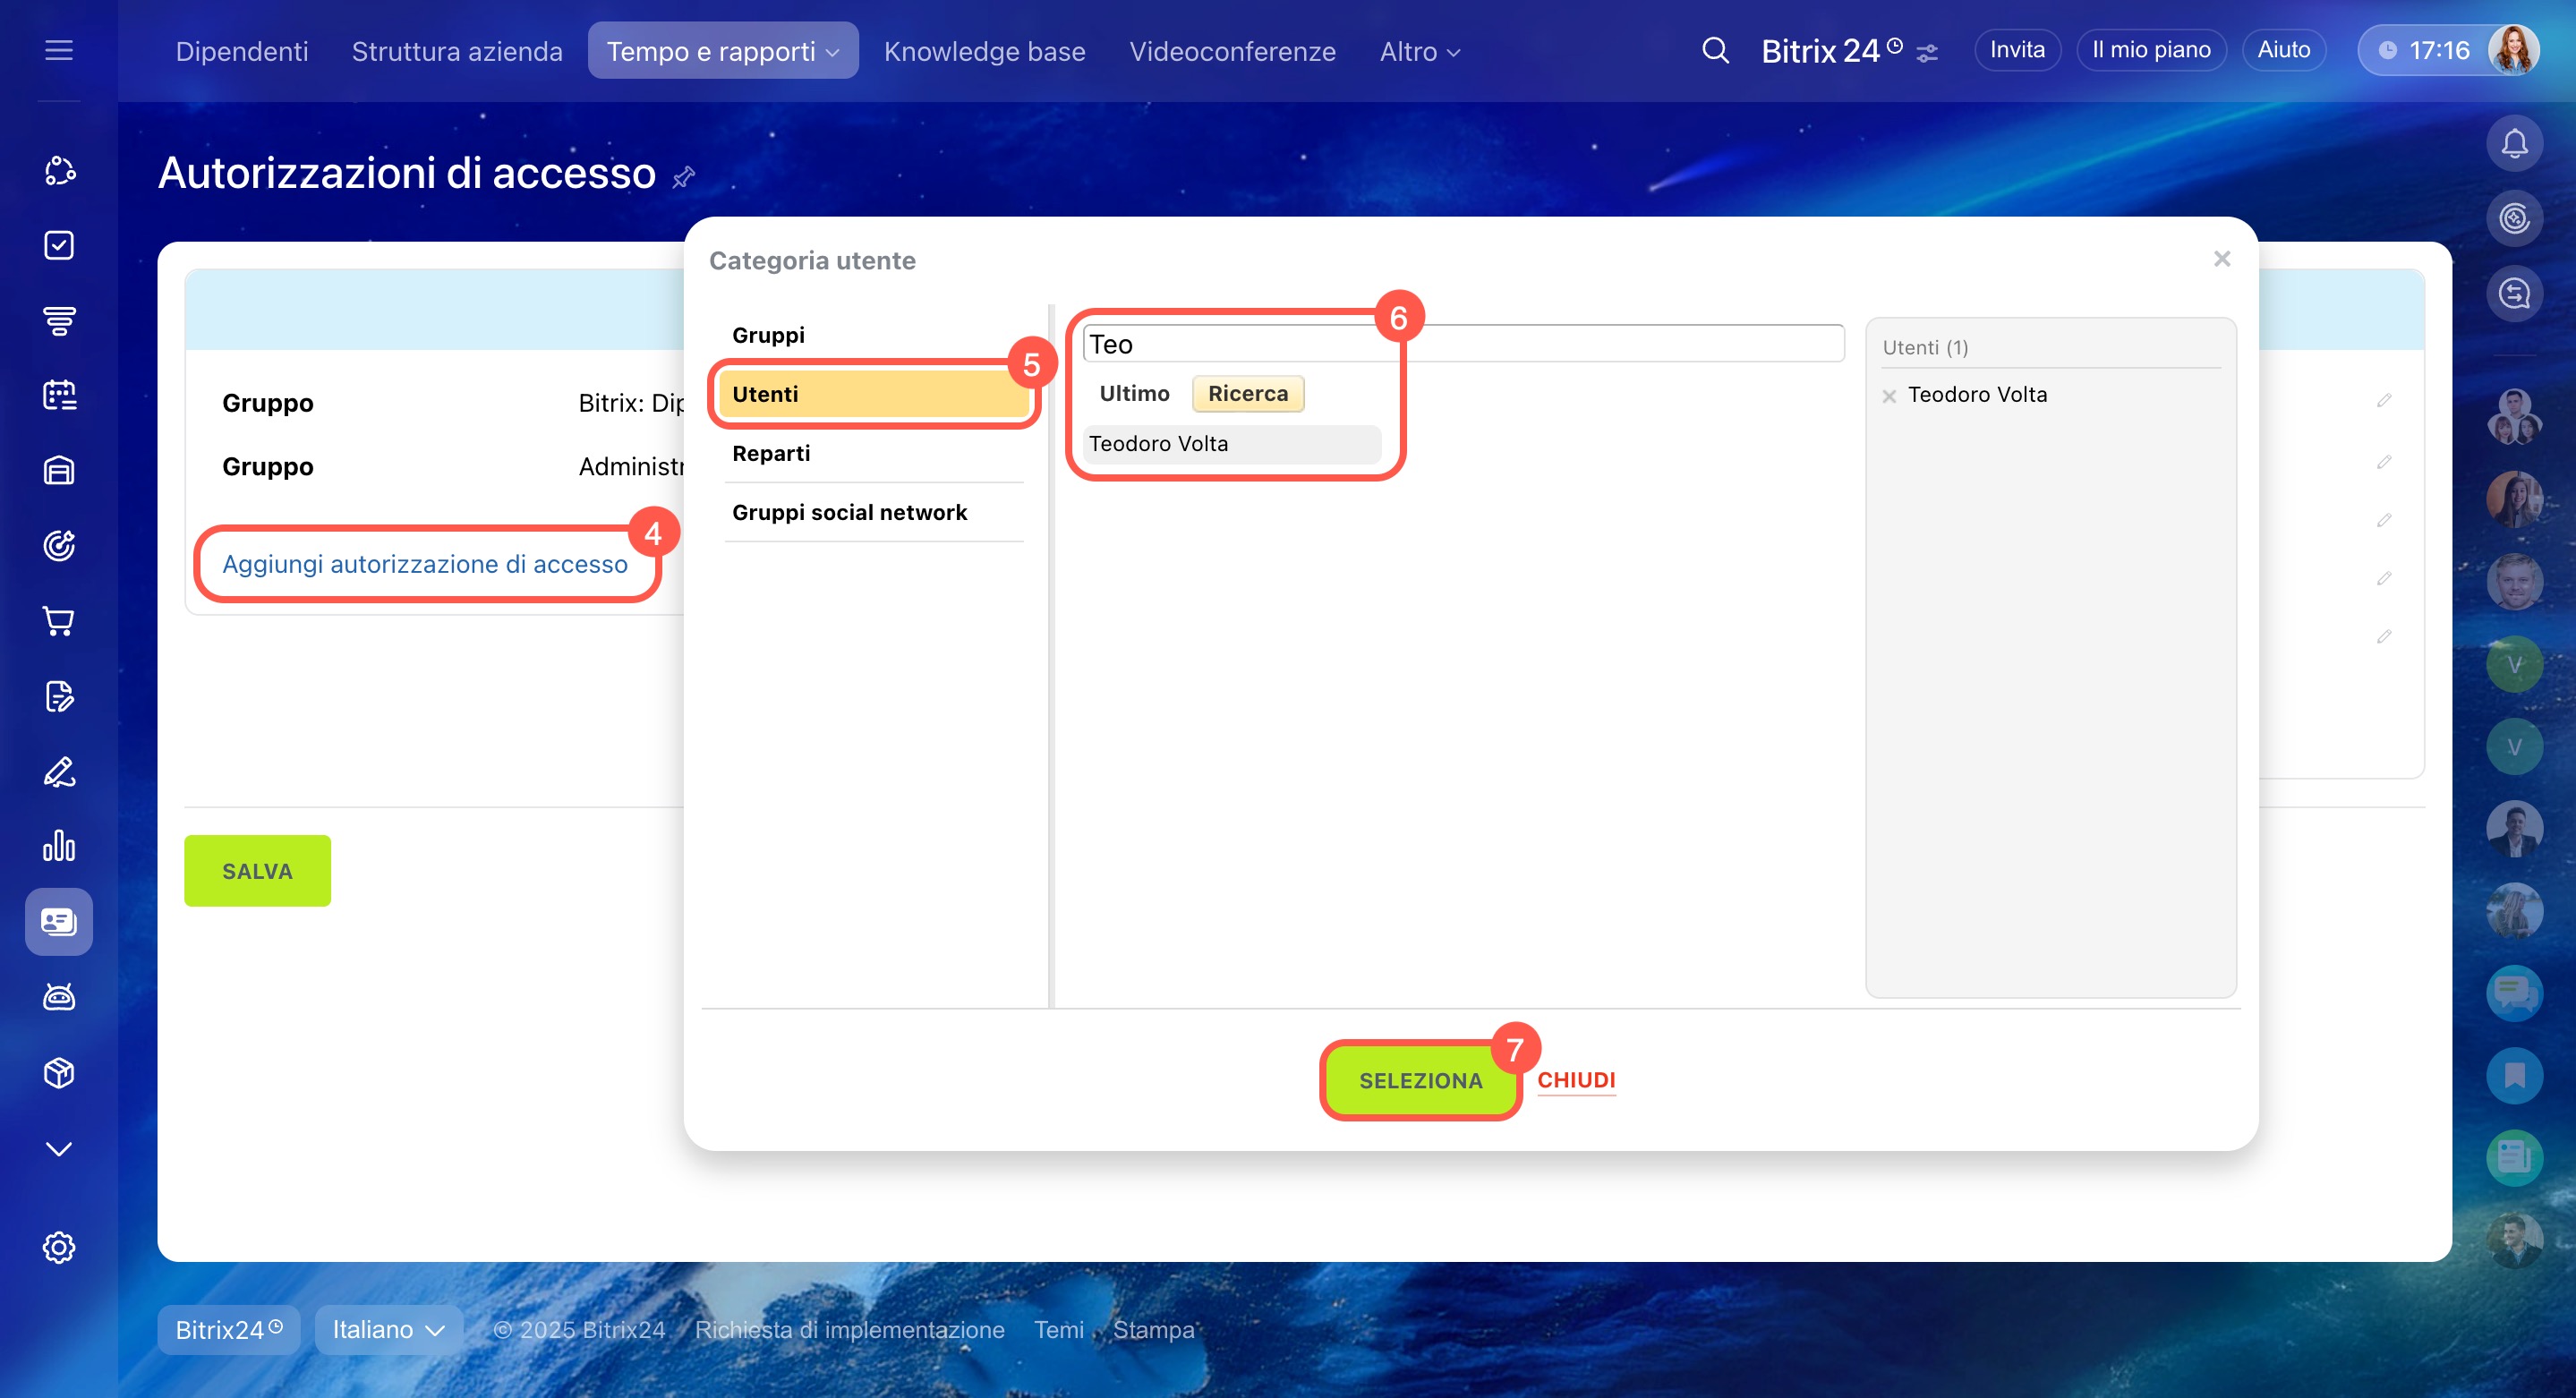Screen dimensions: 2576x1398
Task: Switch to the Ricerca filter
Action: (1247, 393)
